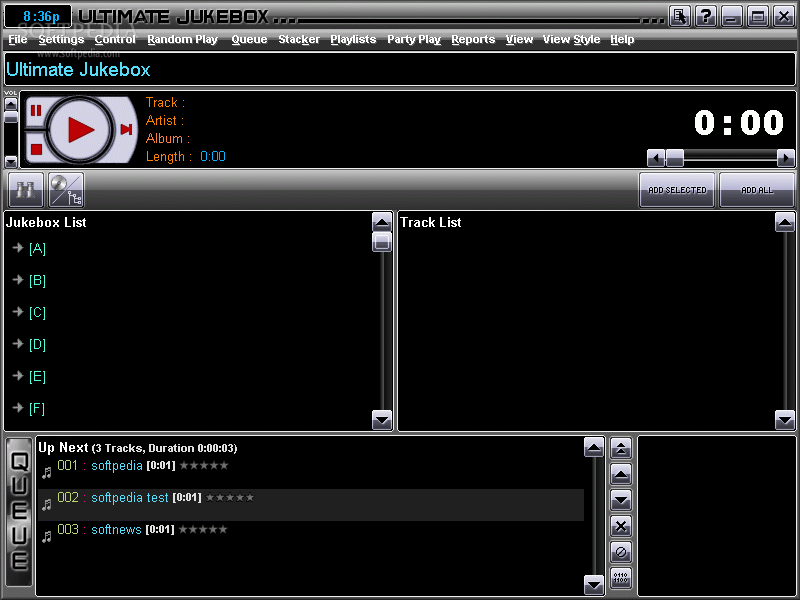The image size is (800, 600).
Task: Open the Playlists menu
Action: 353,39
